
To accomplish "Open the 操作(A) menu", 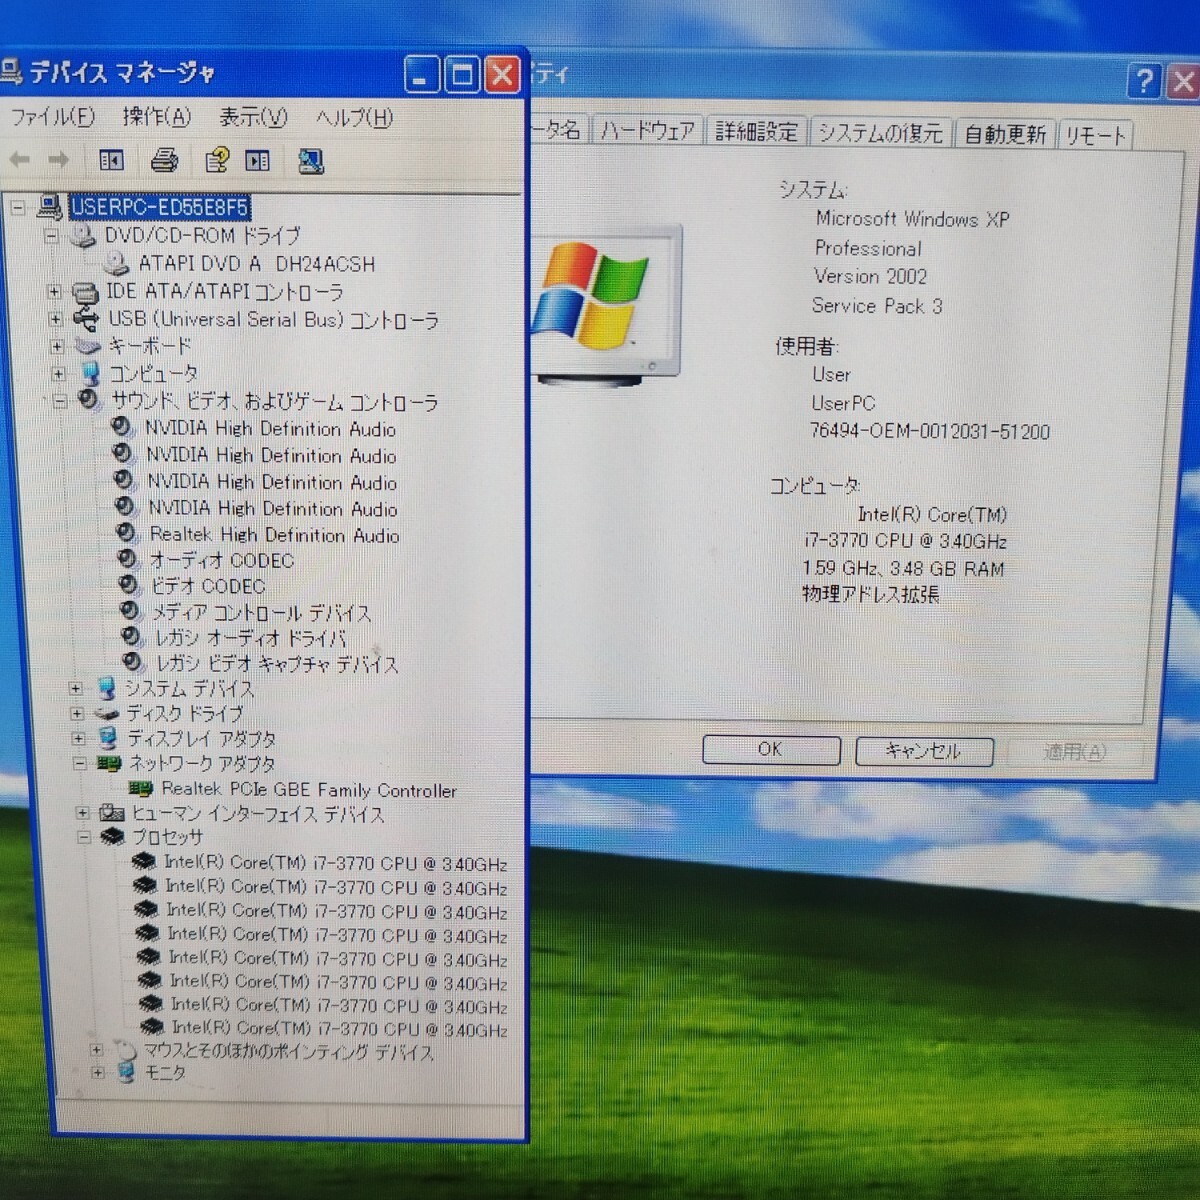I will click(x=156, y=117).
